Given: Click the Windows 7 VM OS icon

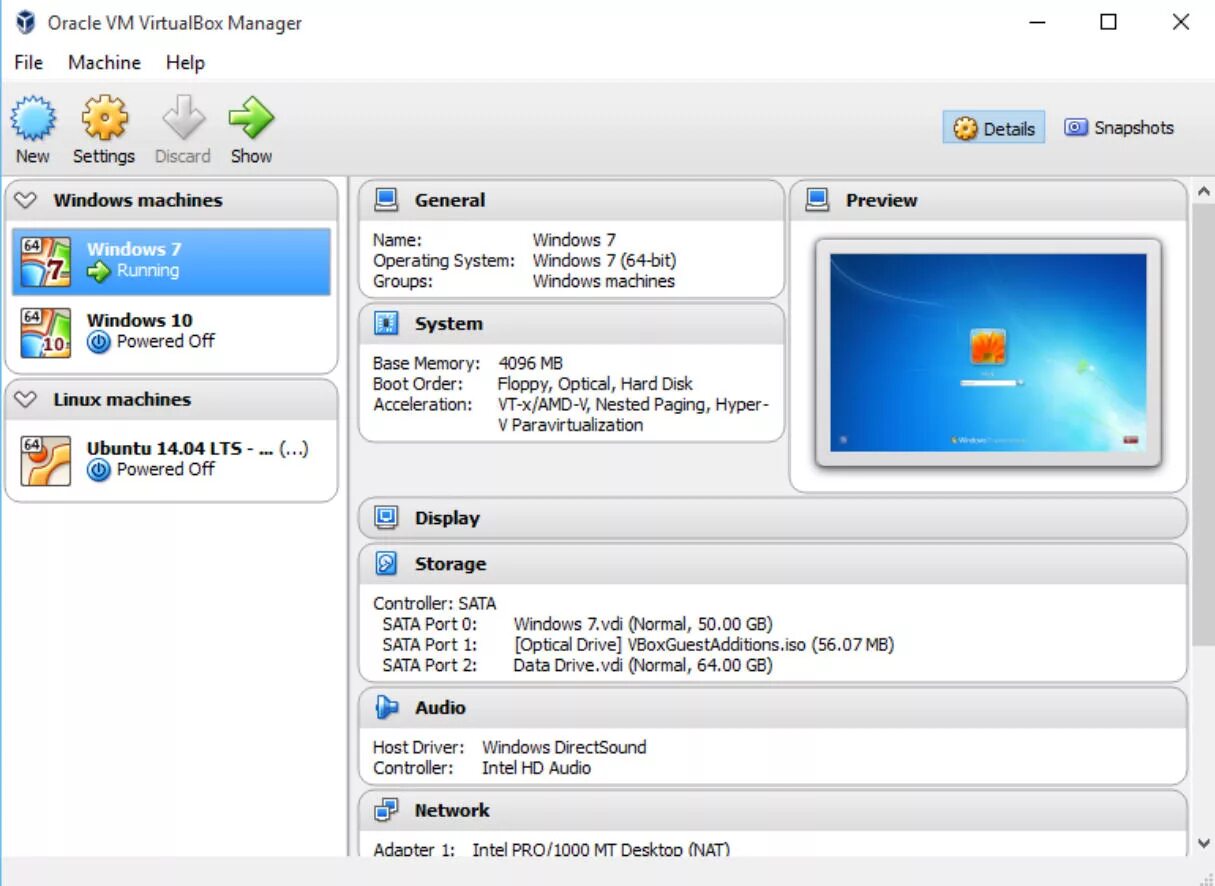Looking at the screenshot, I should [46, 261].
